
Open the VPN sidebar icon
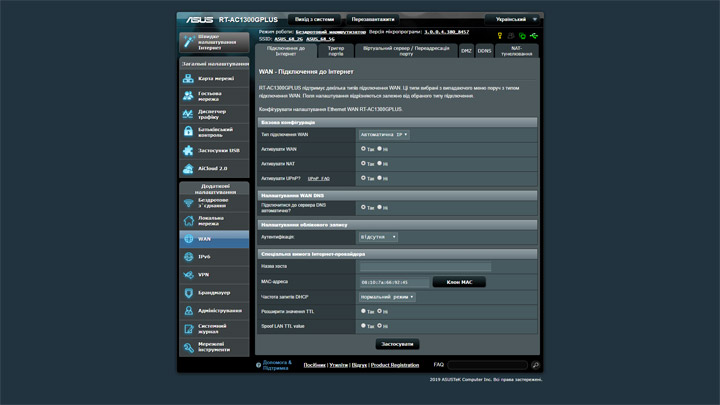(188, 275)
